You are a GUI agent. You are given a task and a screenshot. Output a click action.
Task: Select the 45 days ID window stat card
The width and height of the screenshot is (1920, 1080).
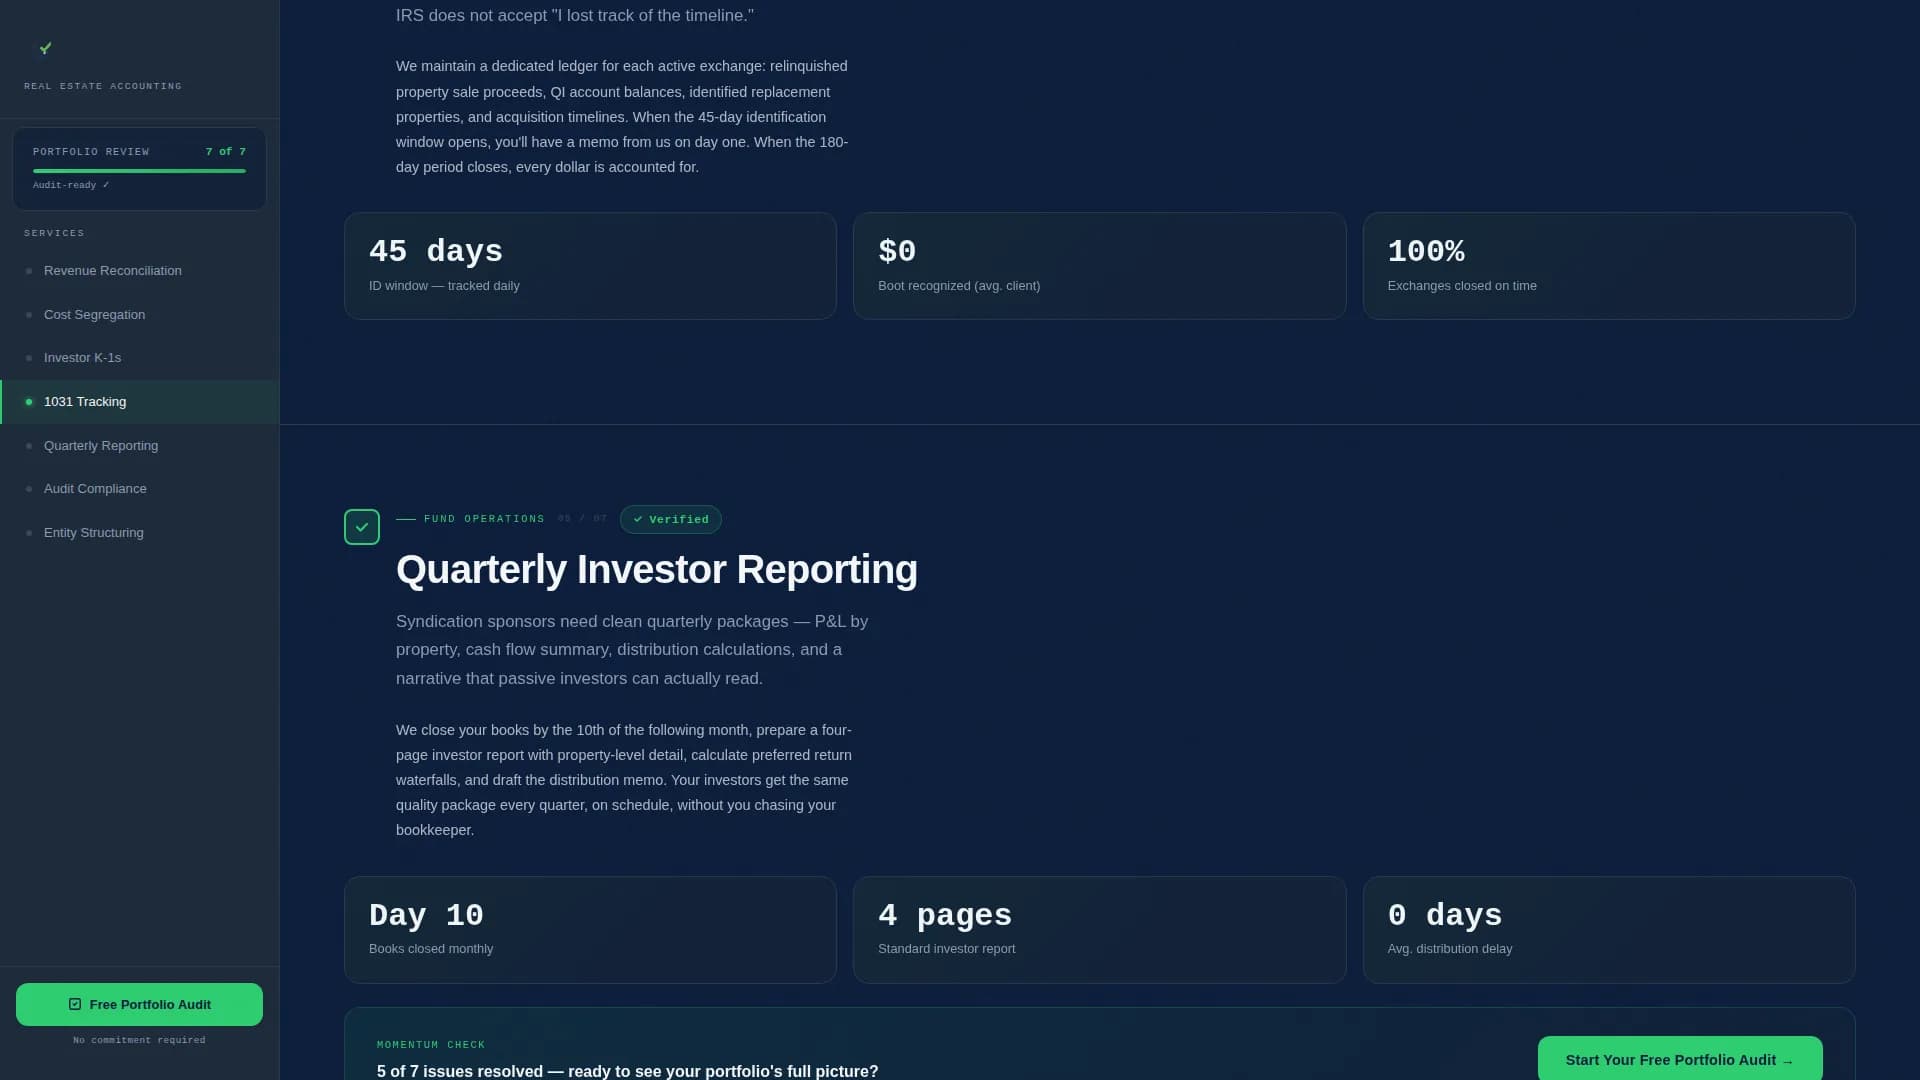pos(589,265)
